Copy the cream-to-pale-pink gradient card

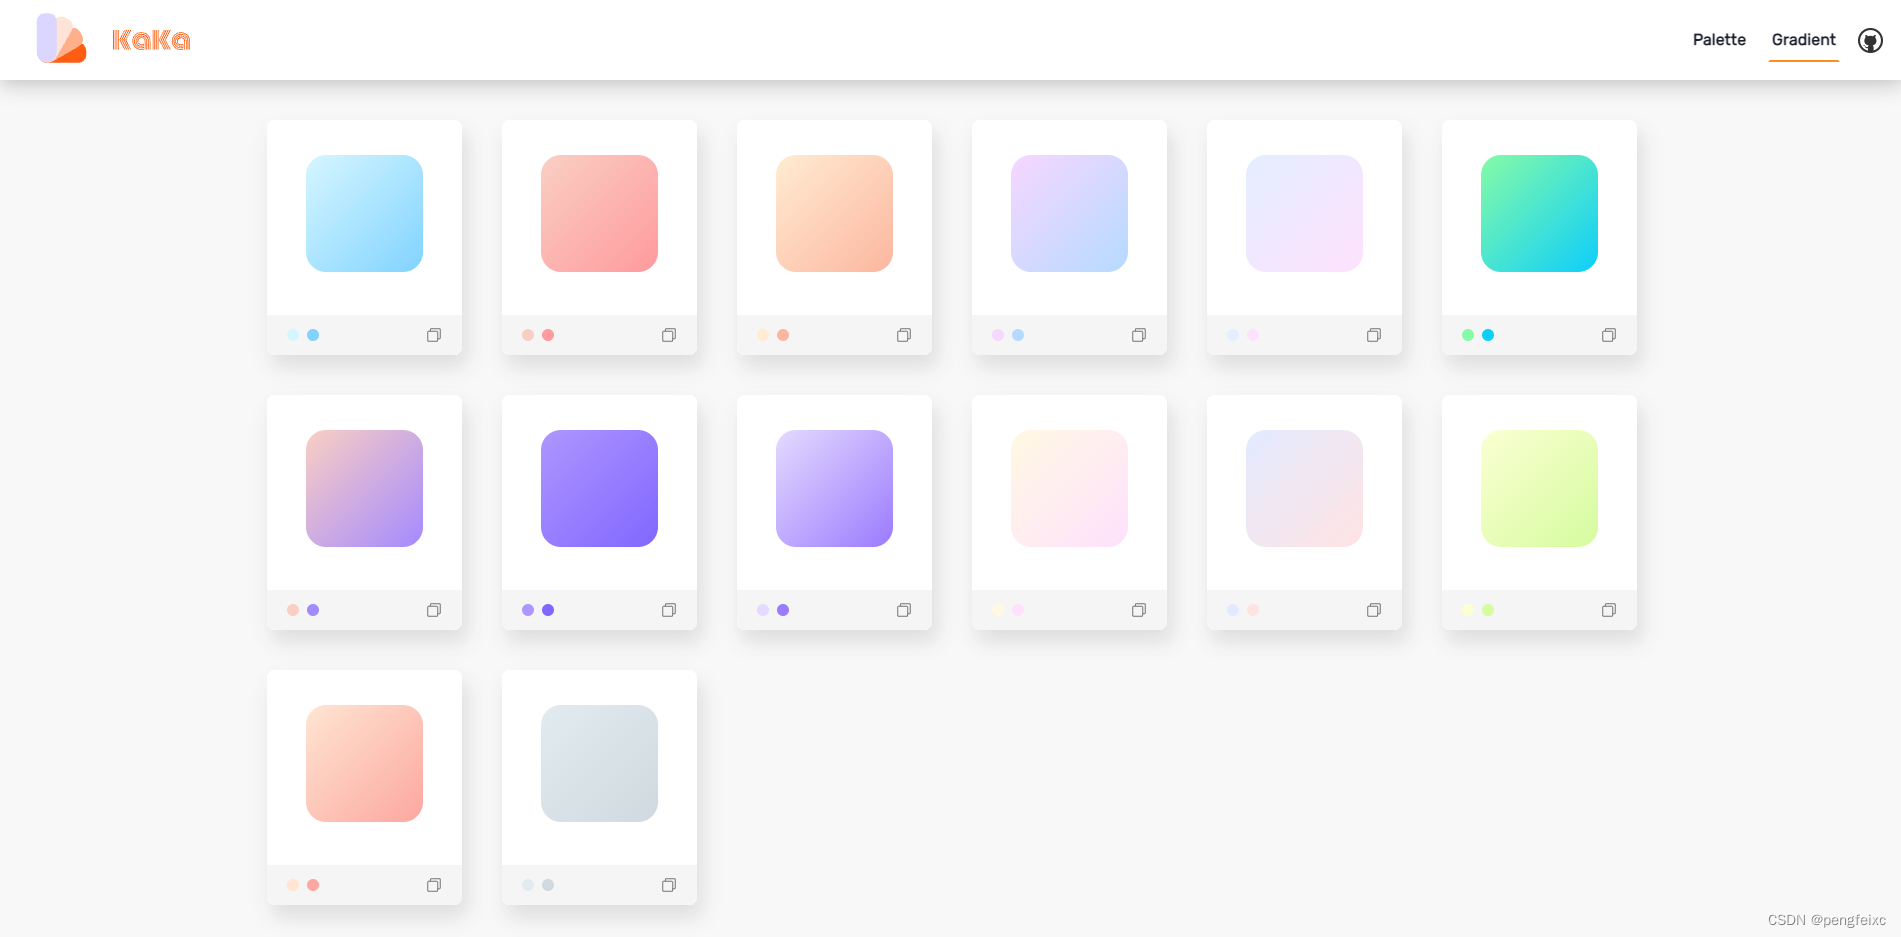(1139, 610)
